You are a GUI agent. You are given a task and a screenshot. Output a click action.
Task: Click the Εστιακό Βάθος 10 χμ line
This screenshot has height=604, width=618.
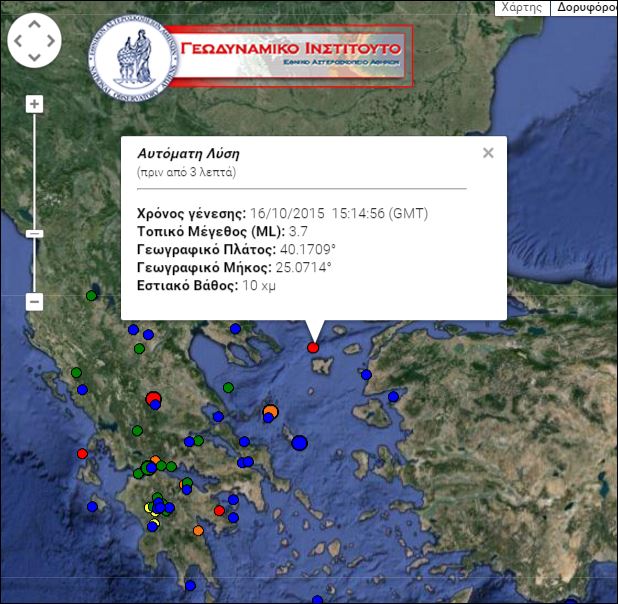[206, 285]
